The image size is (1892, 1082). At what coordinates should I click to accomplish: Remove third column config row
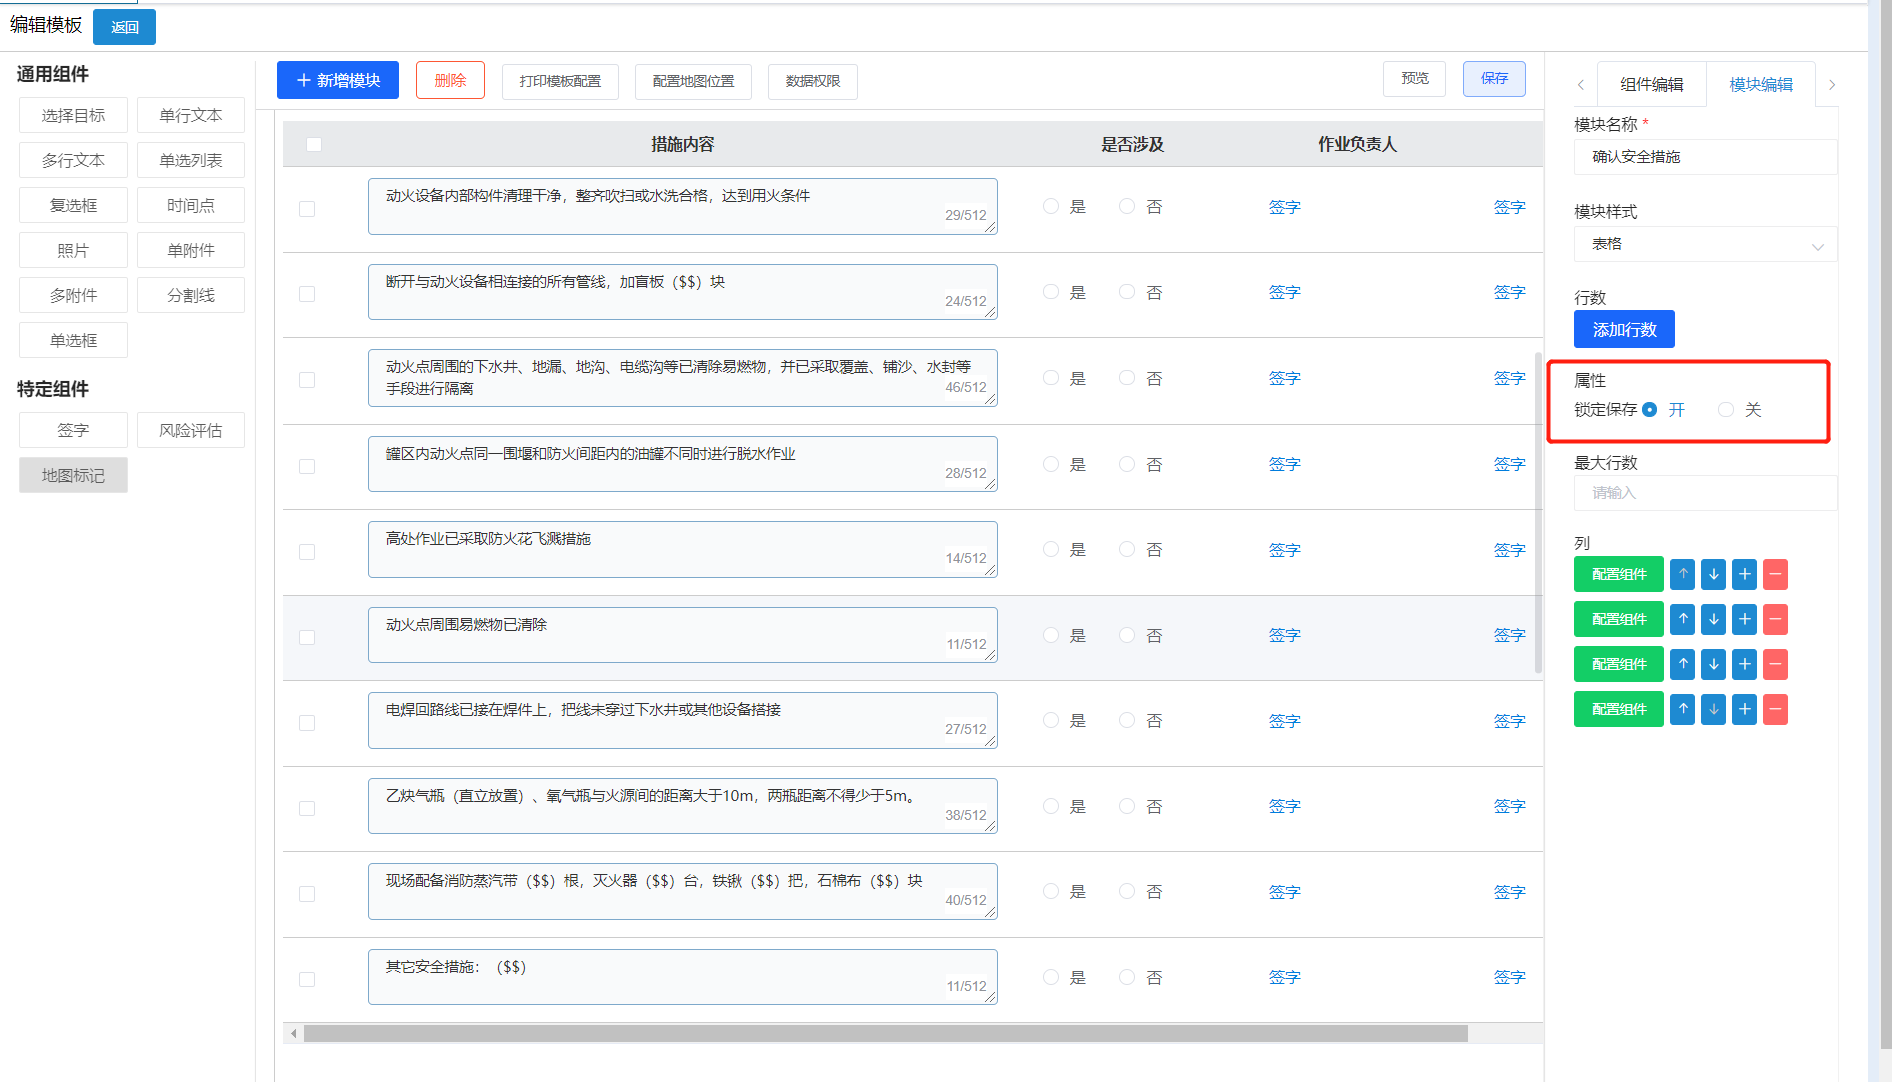point(1776,664)
